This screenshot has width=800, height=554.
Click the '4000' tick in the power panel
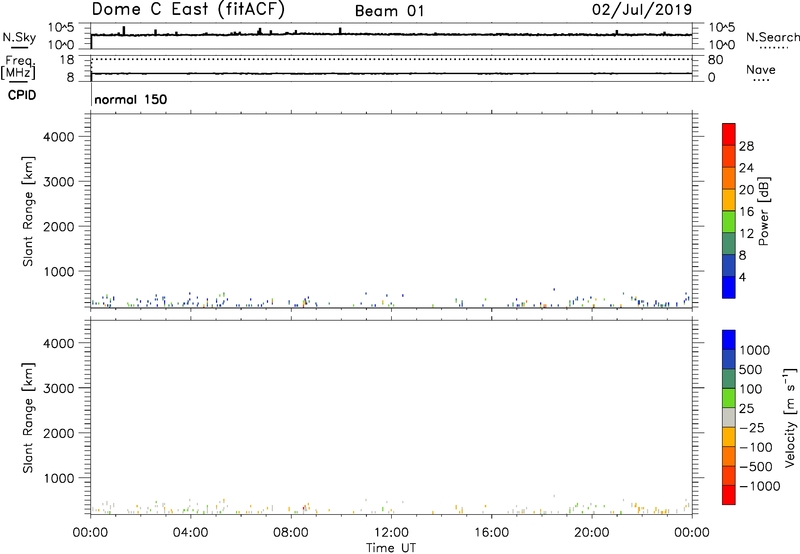pos(58,137)
